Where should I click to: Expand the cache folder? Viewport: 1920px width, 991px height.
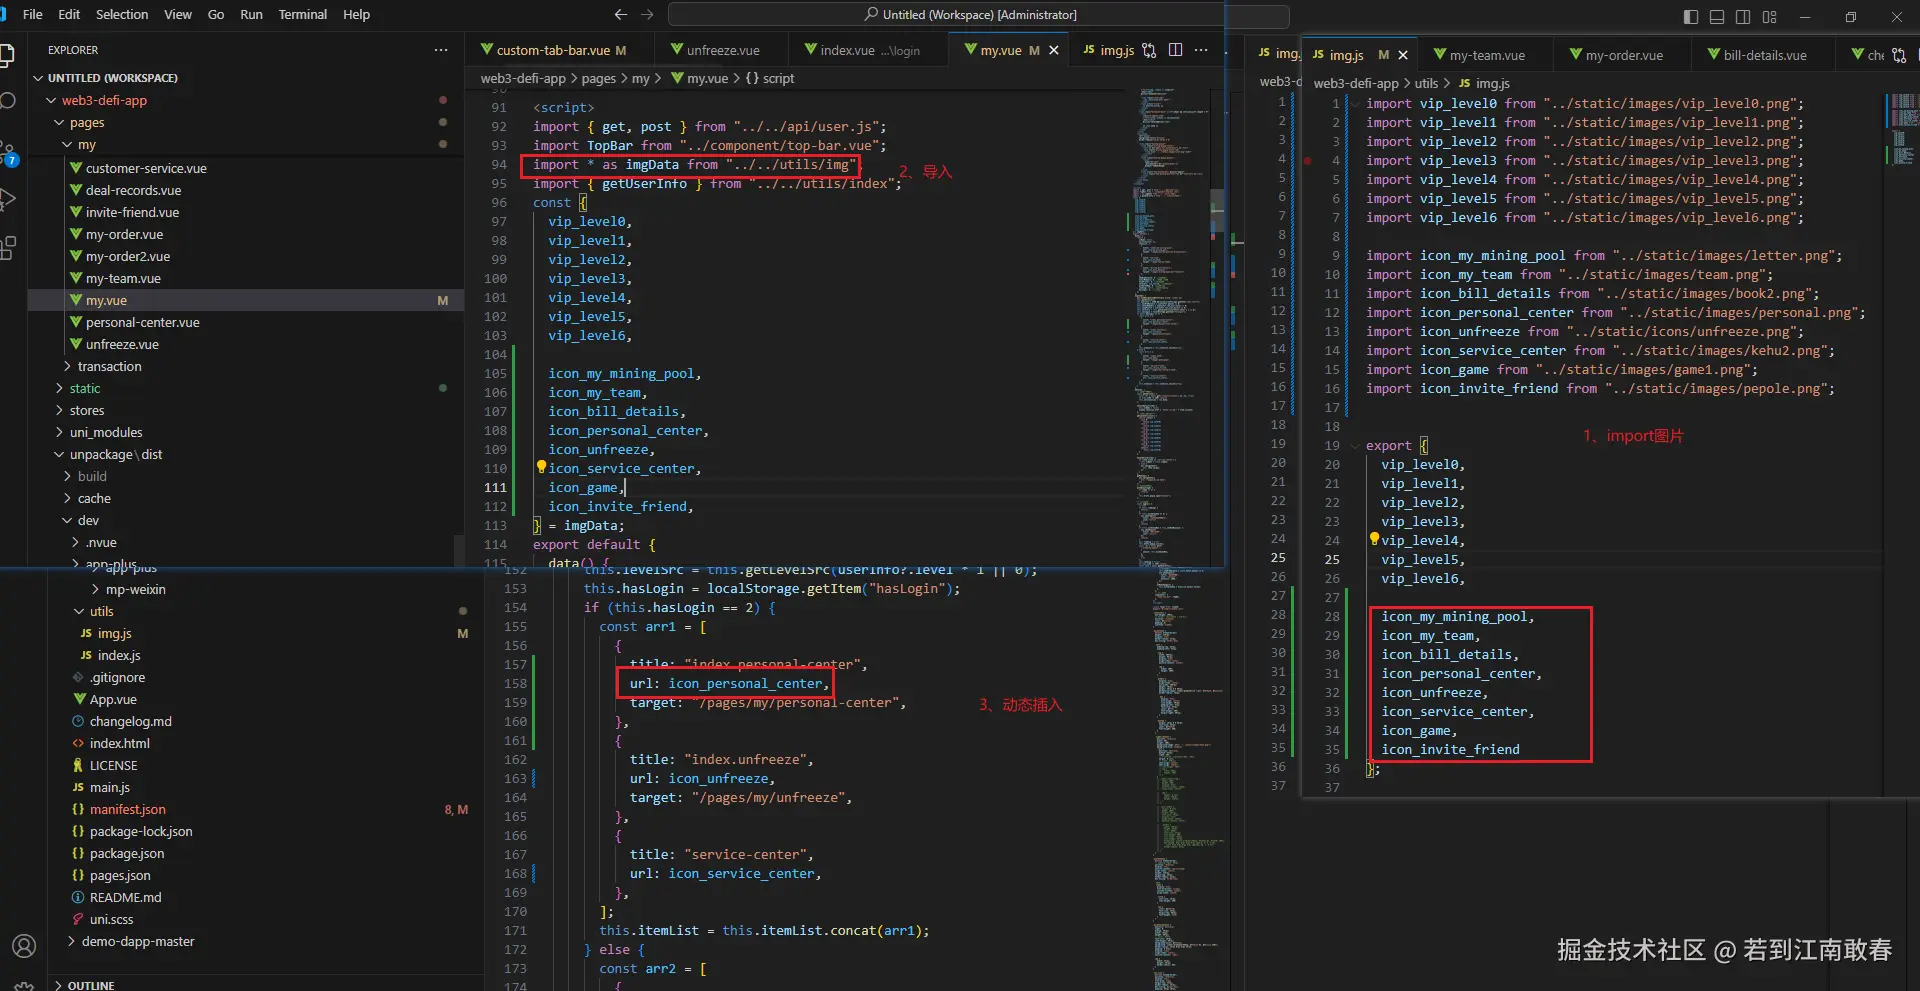(x=67, y=498)
